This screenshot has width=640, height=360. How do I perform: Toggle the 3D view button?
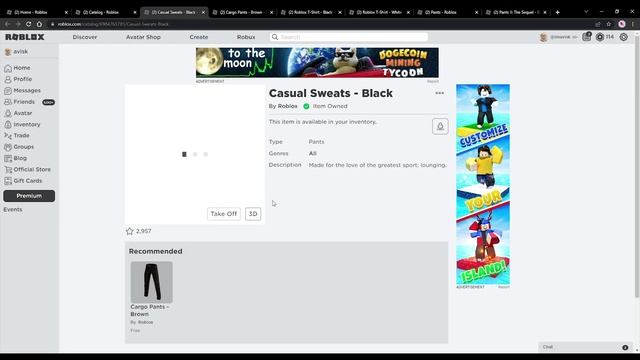click(x=253, y=214)
